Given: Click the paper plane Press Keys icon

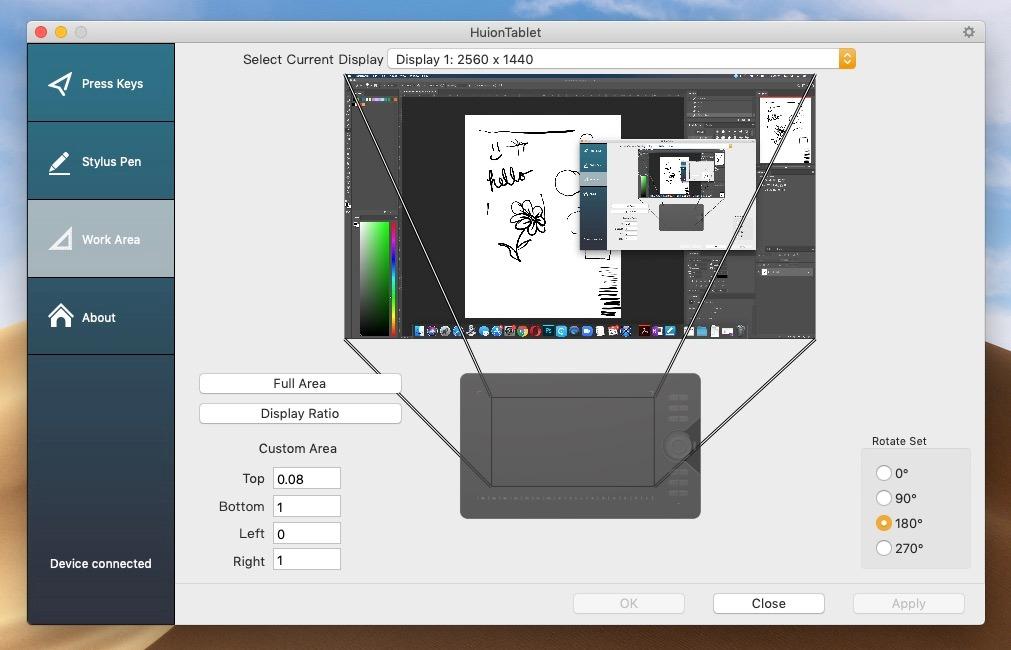Looking at the screenshot, I should pyautogui.click(x=60, y=83).
